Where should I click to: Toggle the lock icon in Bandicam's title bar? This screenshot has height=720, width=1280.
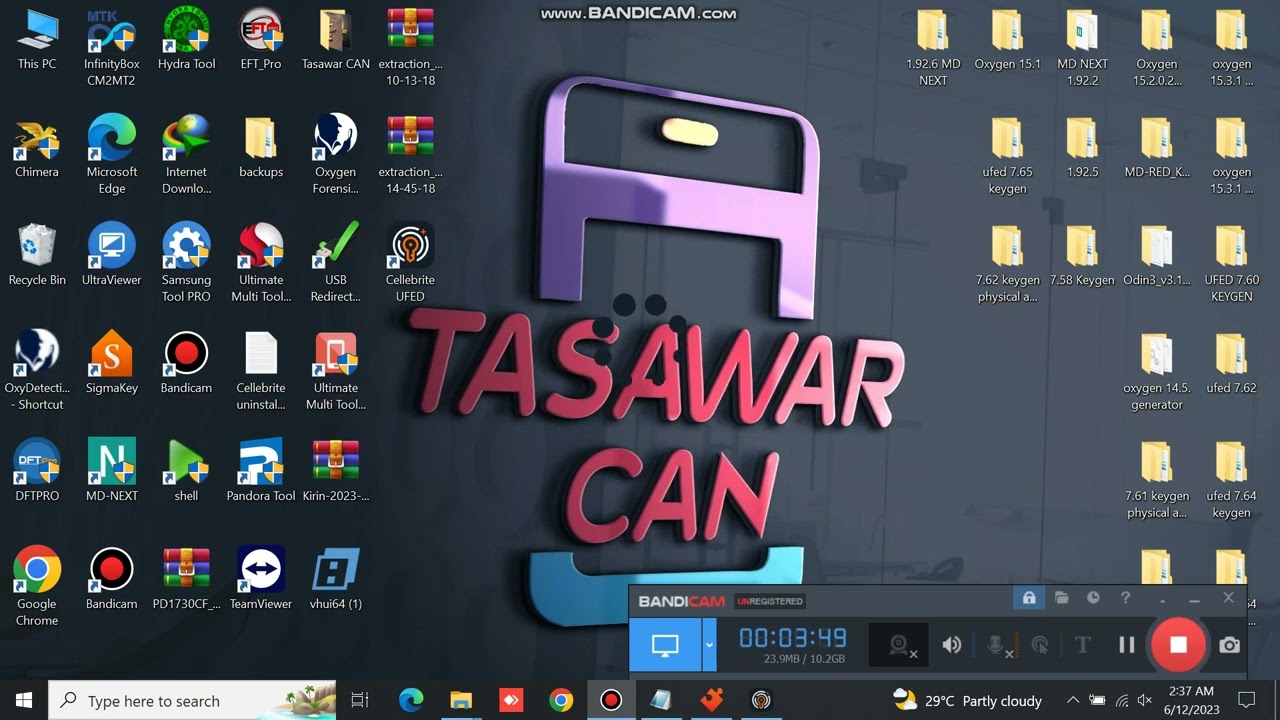coord(1028,598)
